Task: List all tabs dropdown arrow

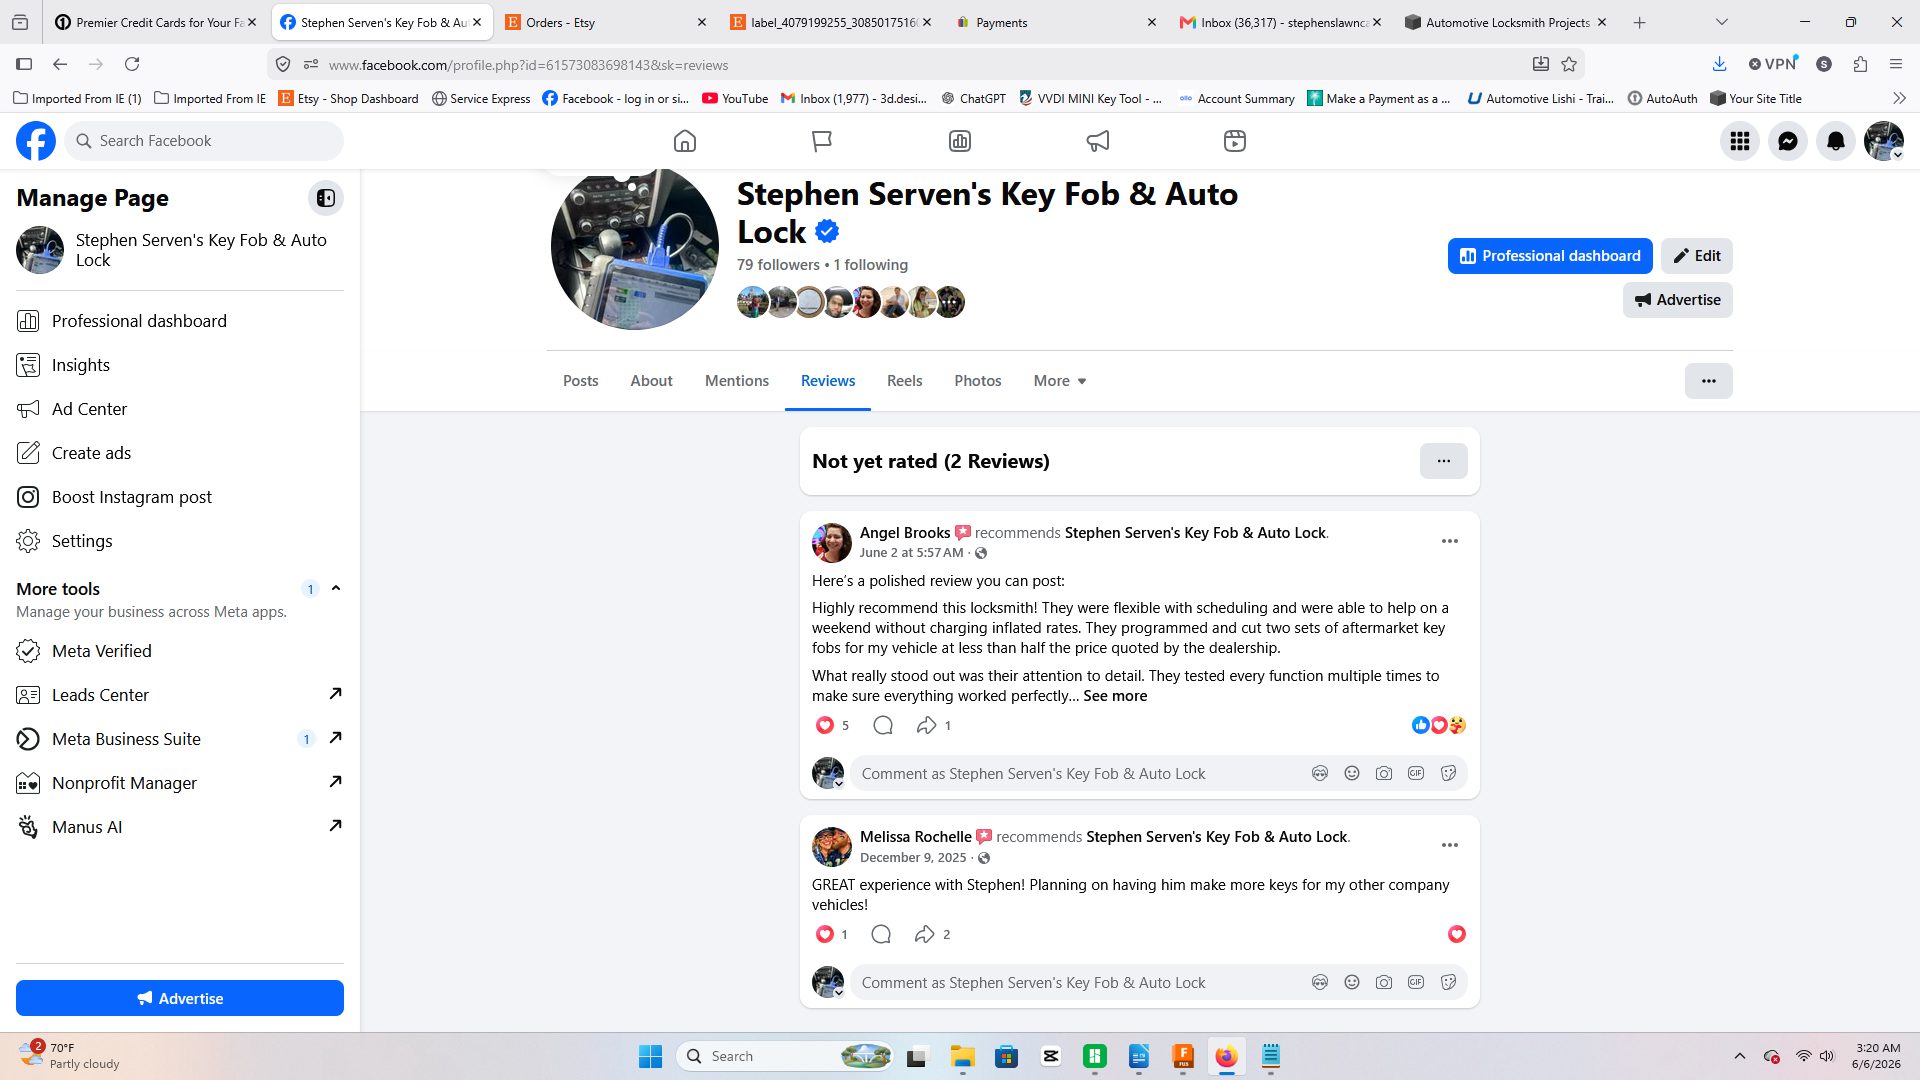Action: click(x=1722, y=22)
